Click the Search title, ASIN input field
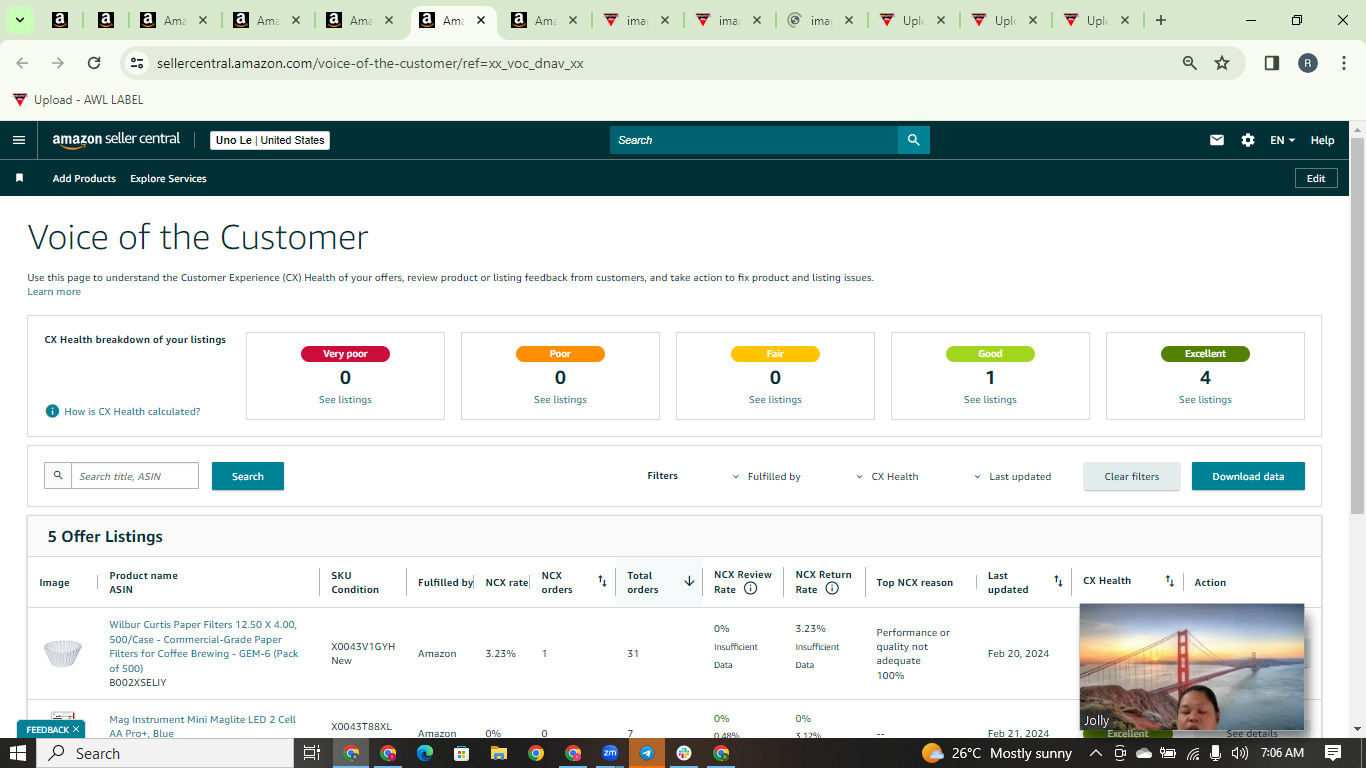1366x768 pixels. click(134, 476)
